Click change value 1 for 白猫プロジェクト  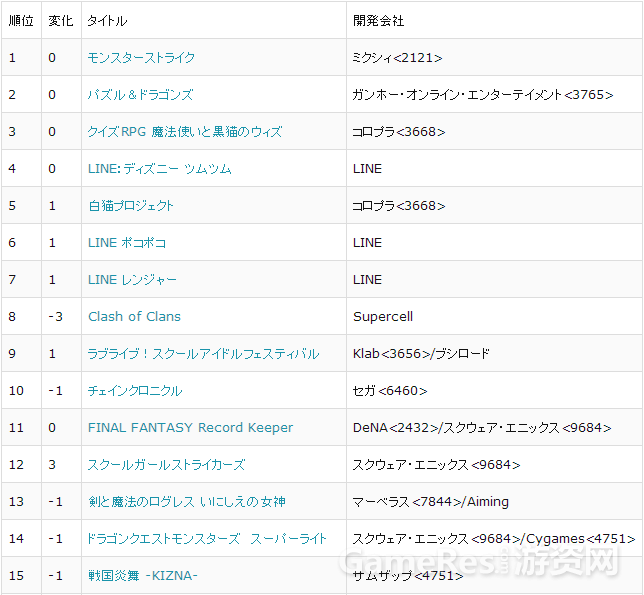click(52, 205)
